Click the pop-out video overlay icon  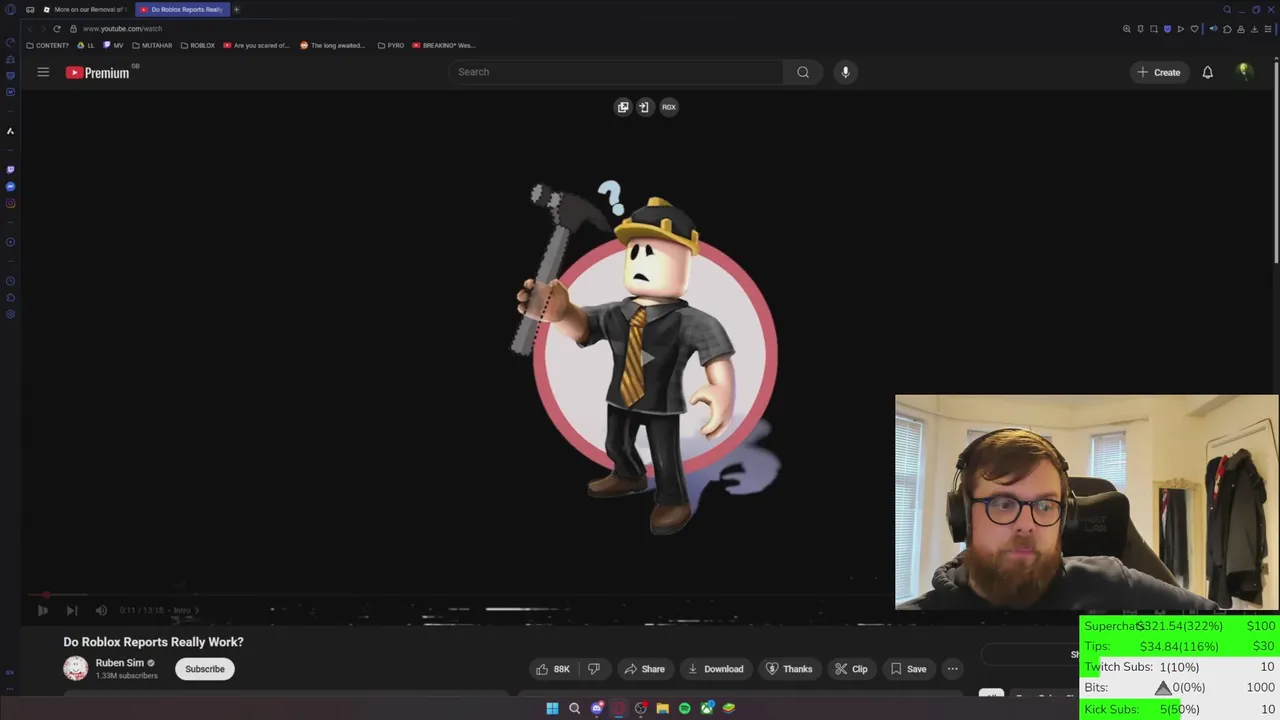click(623, 107)
